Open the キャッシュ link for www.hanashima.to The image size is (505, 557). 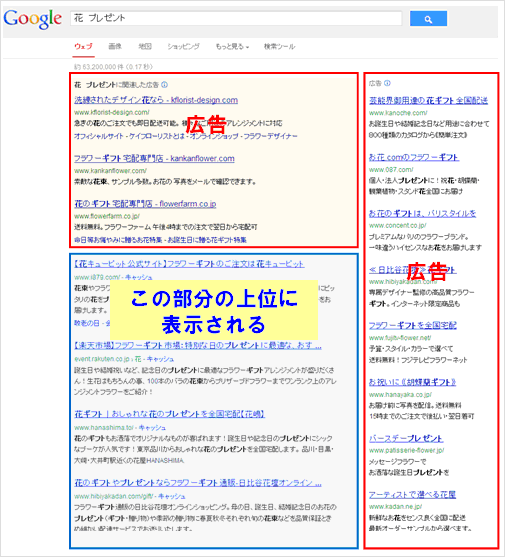152,428
